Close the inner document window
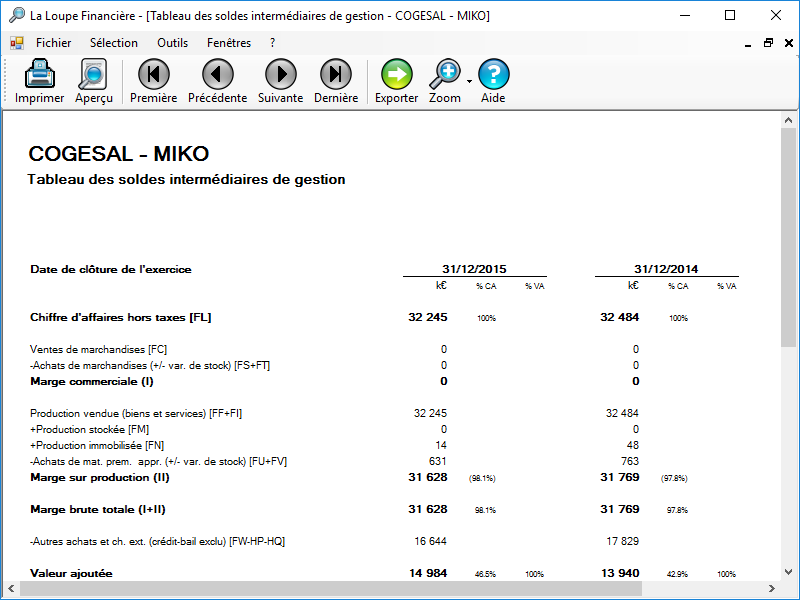This screenshot has height=600, width=800. coord(789,43)
